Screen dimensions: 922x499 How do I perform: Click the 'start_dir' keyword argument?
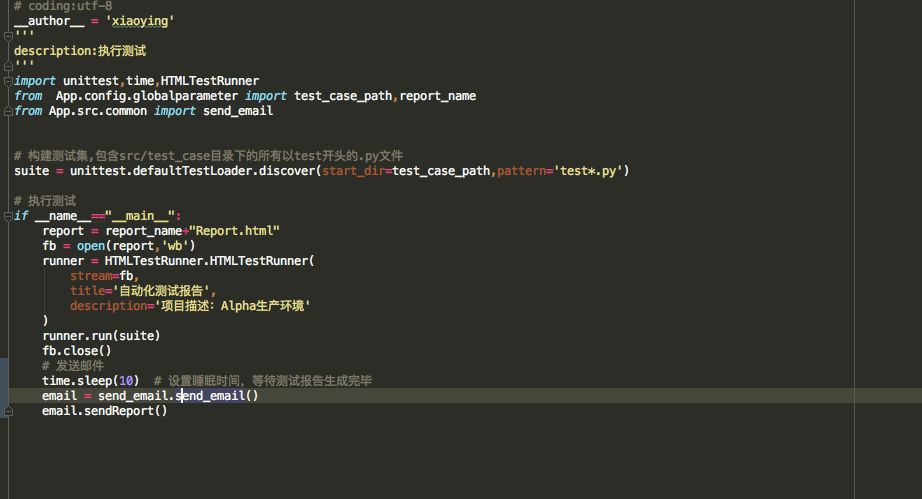(x=353, y=171)
